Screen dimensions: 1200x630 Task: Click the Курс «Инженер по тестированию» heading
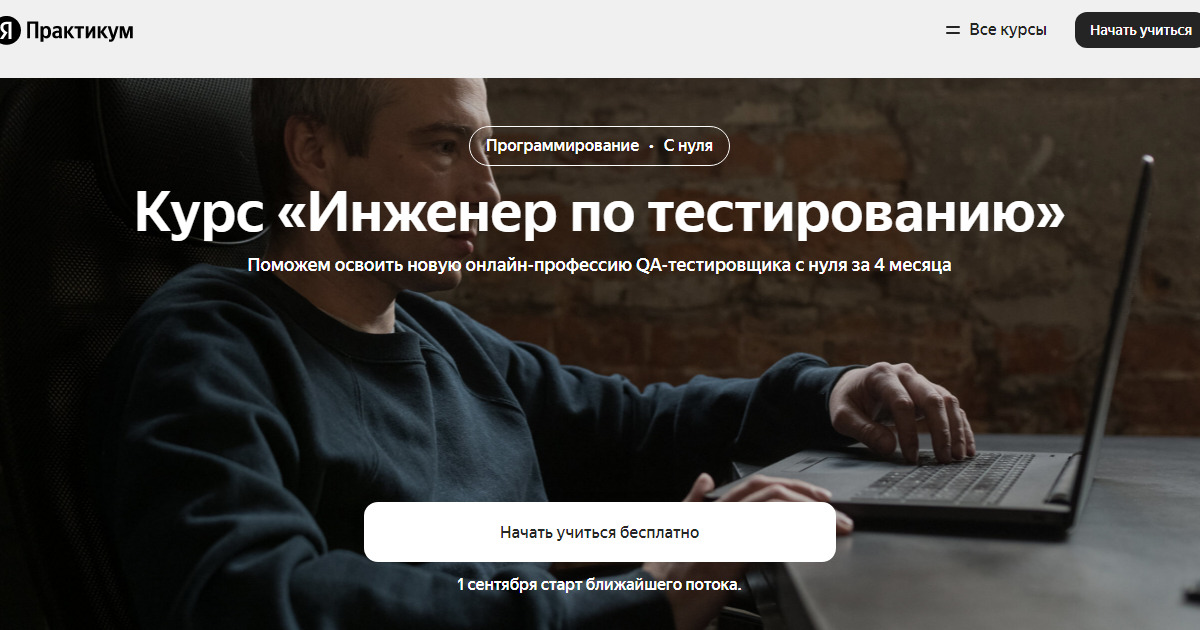600,212
